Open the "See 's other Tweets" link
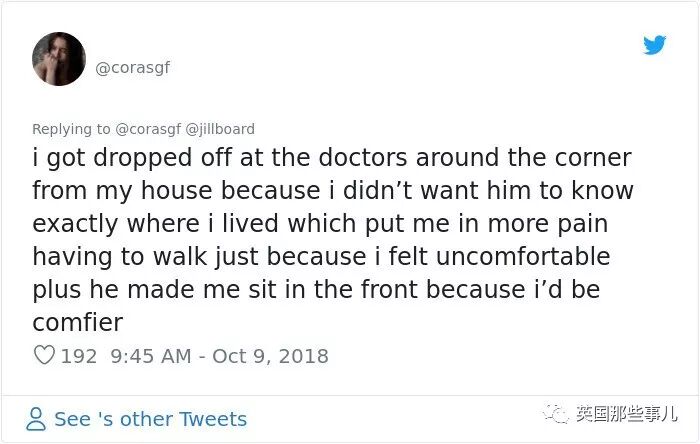This screenshot has height=444, width=700. [150, 419]
